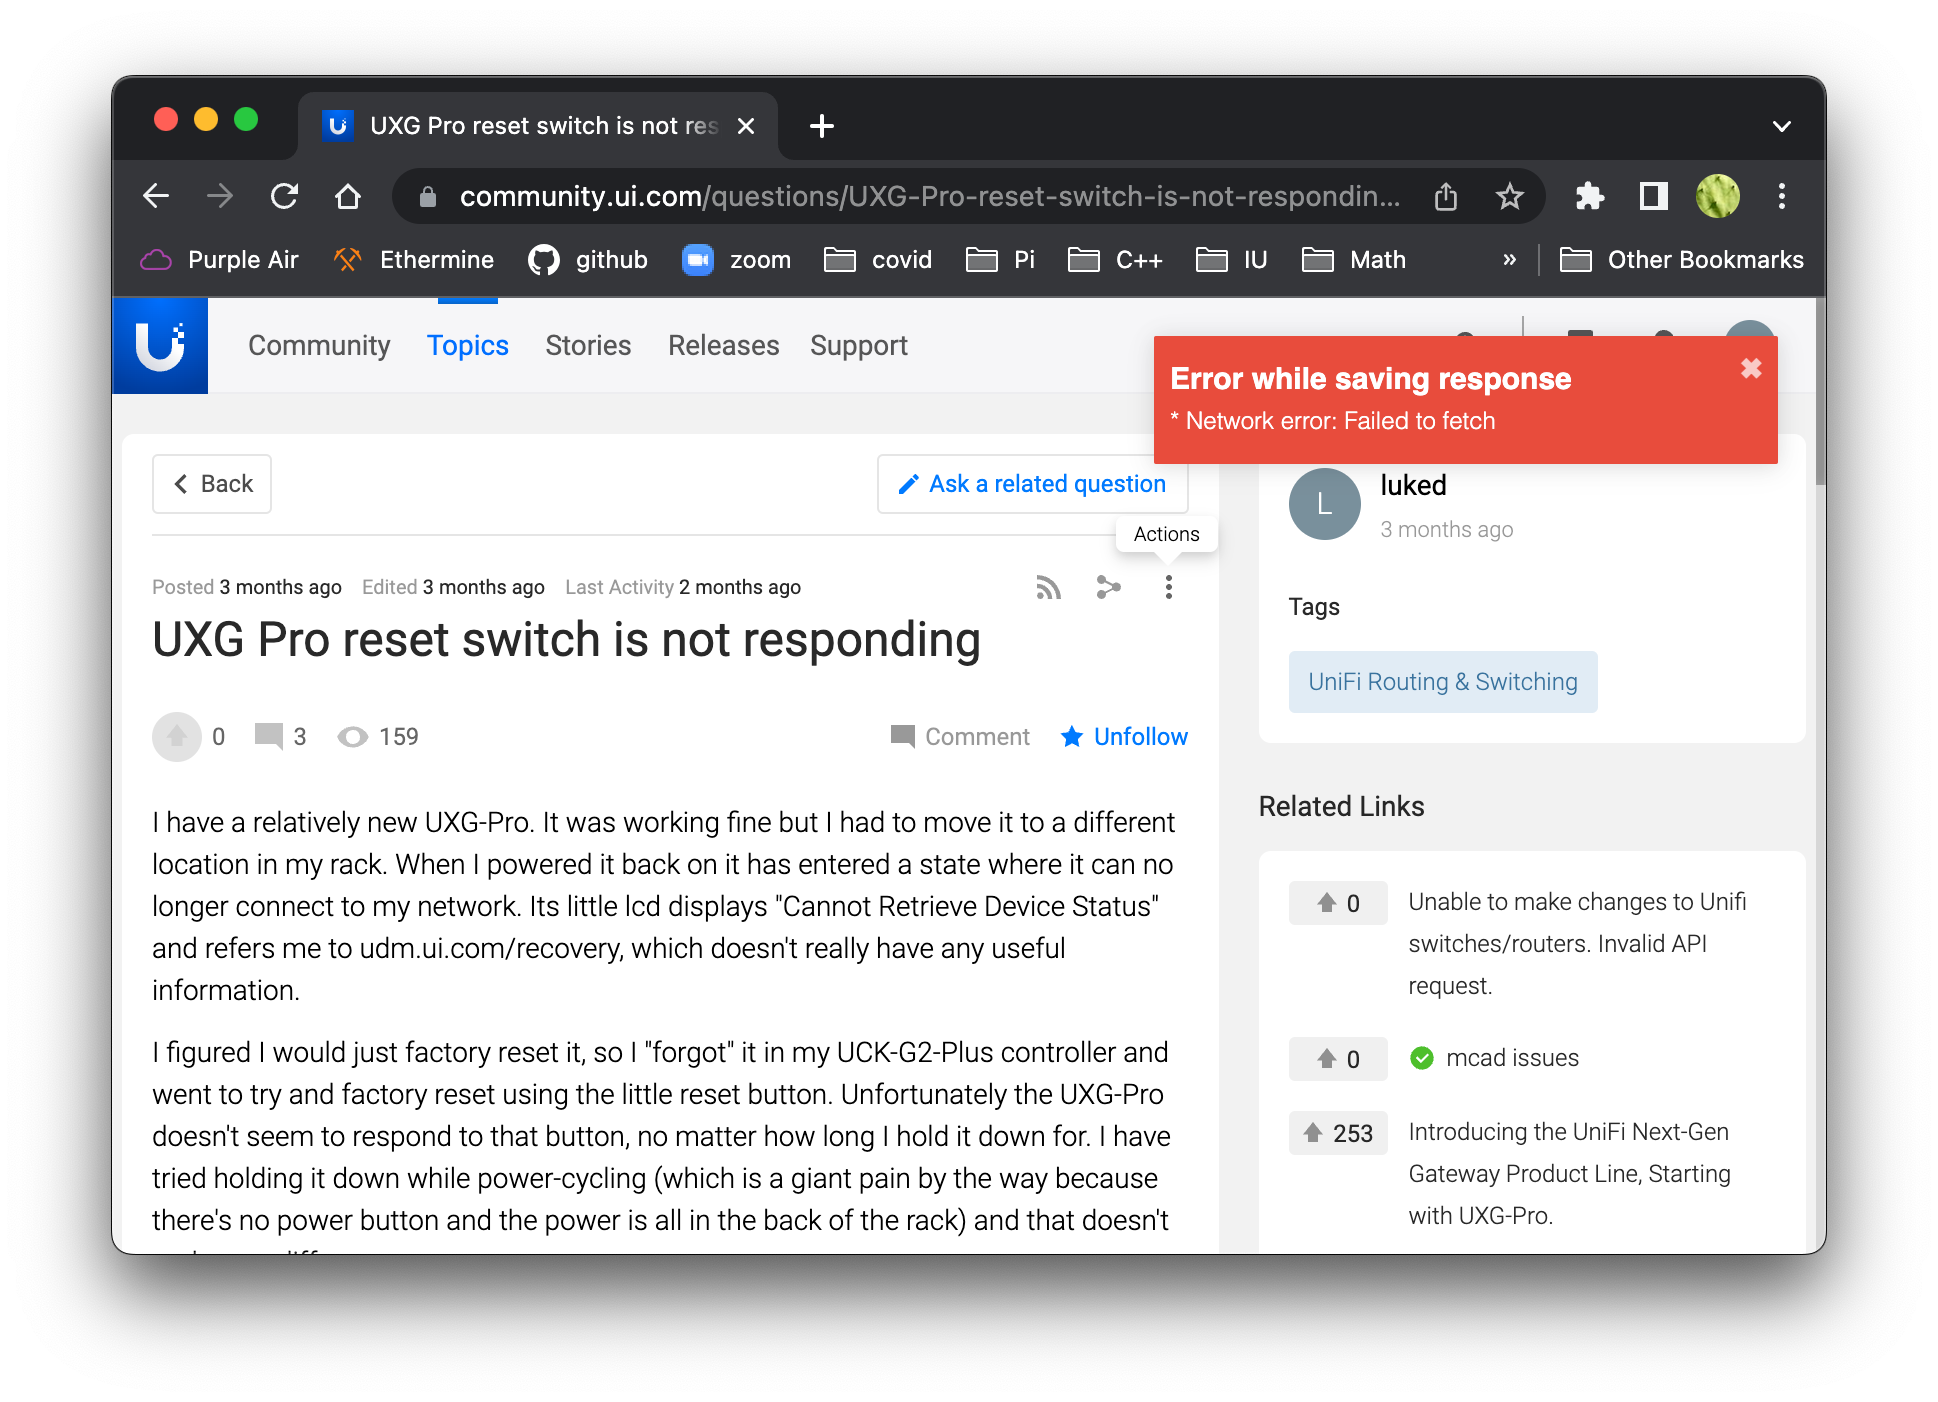Bookmark this page with star icon

pyautogui.click(x=1509, y=197)
